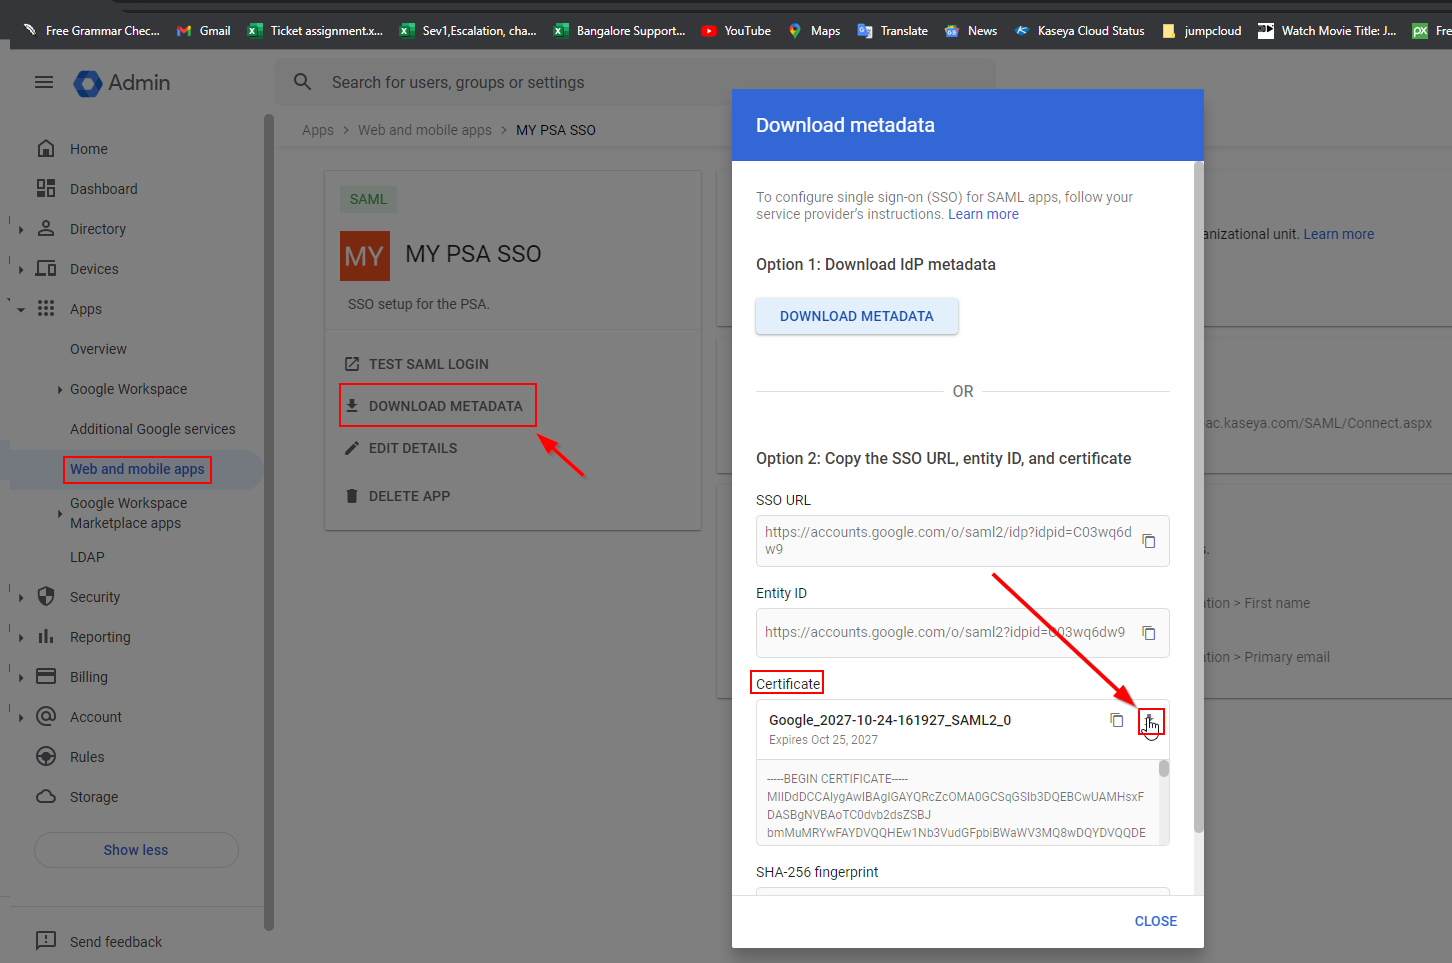Screen dimensions: 1452x963
Task: Click the Billing card icon
Action: click(46, 677)
